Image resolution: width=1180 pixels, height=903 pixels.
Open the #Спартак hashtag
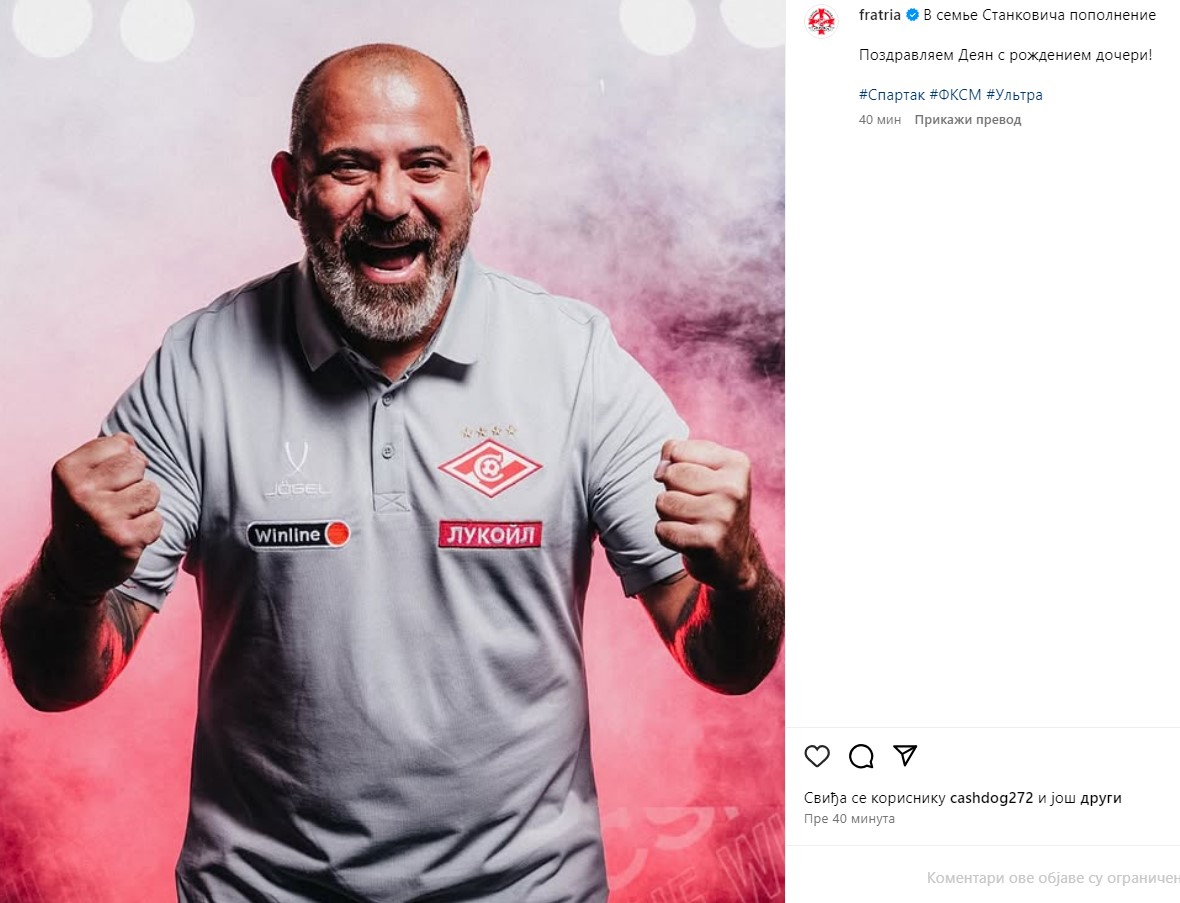coord(892,95)
